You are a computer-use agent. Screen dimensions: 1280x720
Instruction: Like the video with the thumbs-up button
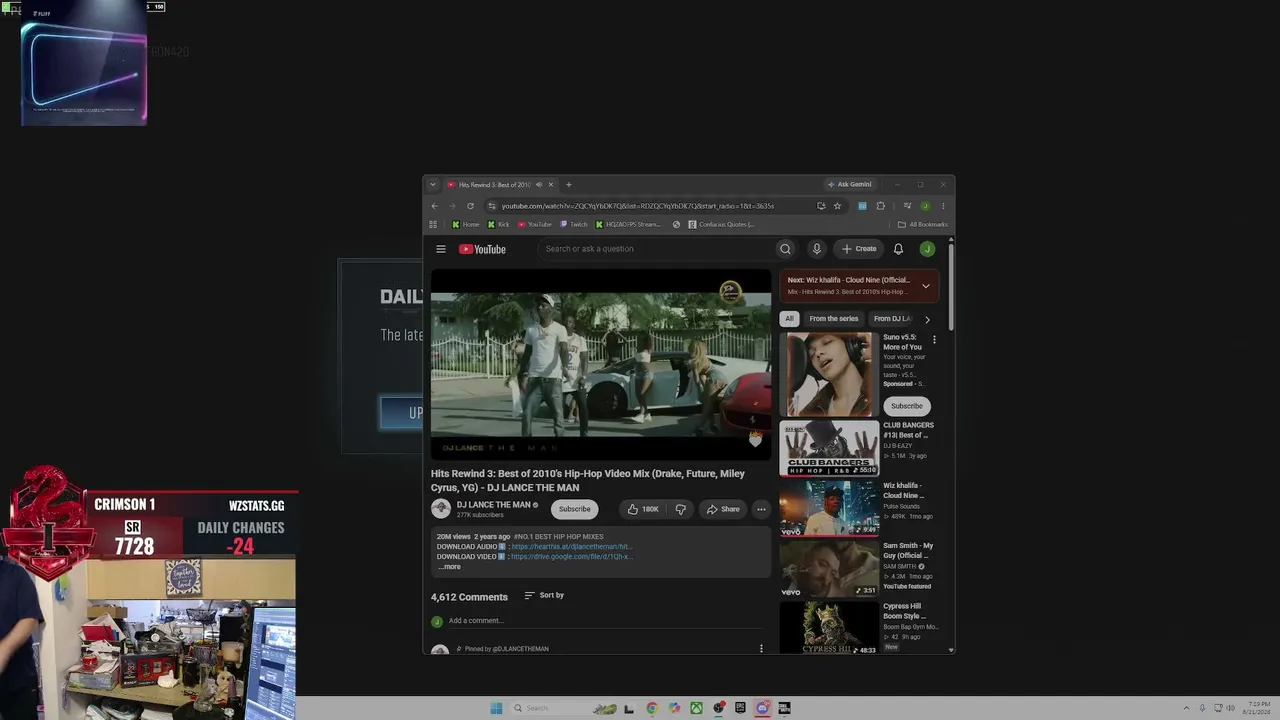point(643,509)
